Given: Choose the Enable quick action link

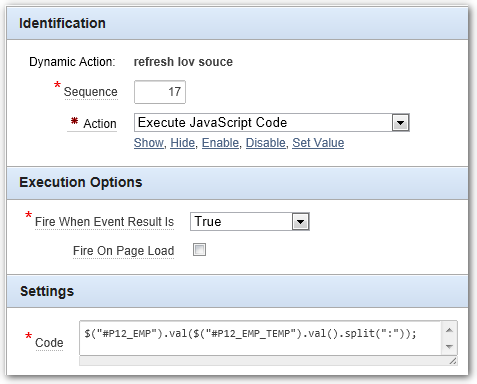Looking at the screenshot, I should [x=220, y=143].
